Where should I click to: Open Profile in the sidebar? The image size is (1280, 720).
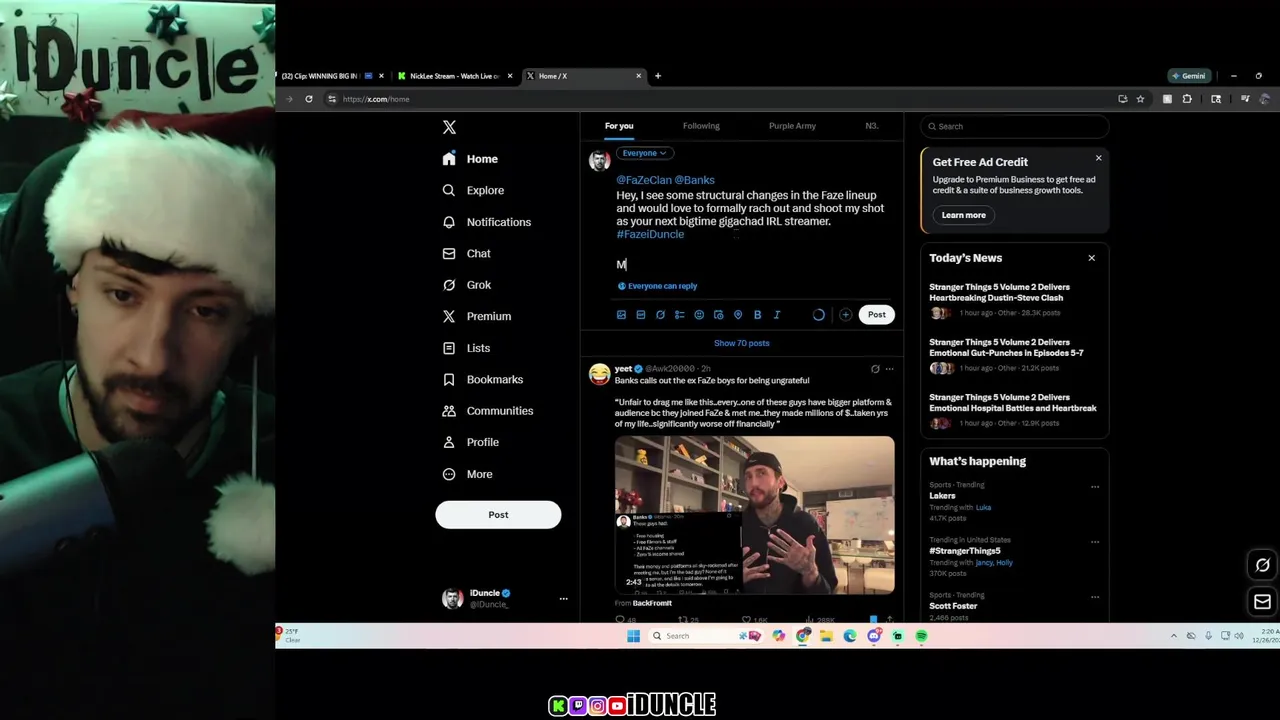click(471, 442)
